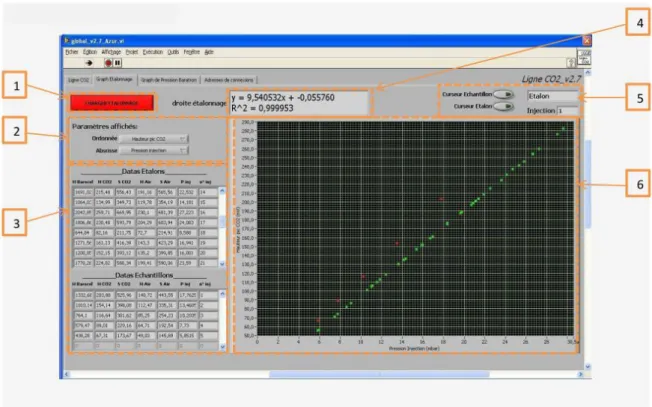
Task: Click up arrow of Datas Echantillons scrollbar
Action: (x=222, y=294)
